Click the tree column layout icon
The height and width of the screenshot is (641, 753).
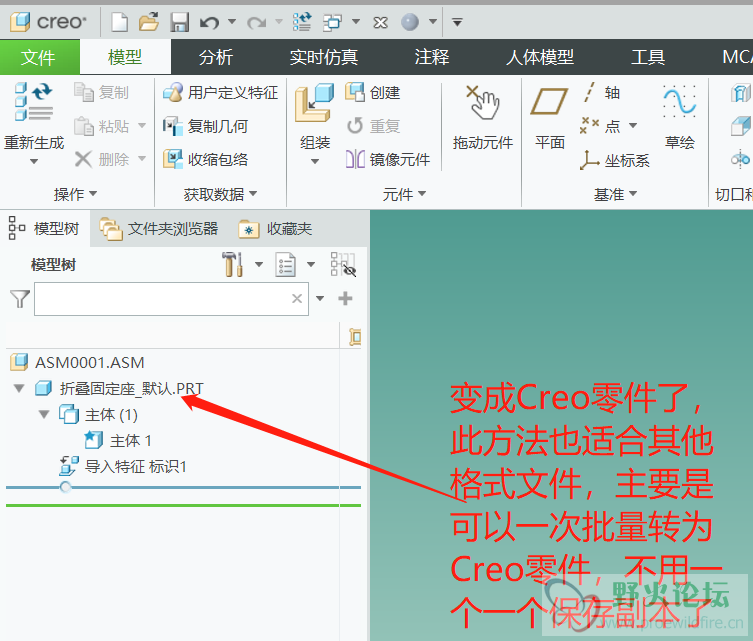click(354, 337)
